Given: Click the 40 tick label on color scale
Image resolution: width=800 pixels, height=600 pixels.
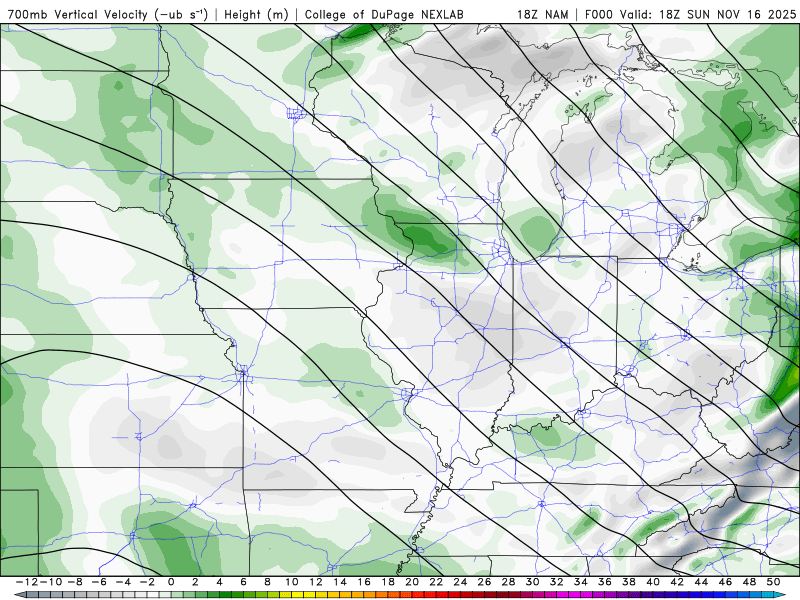Looking at the screenshot, I should click(653, 582).
